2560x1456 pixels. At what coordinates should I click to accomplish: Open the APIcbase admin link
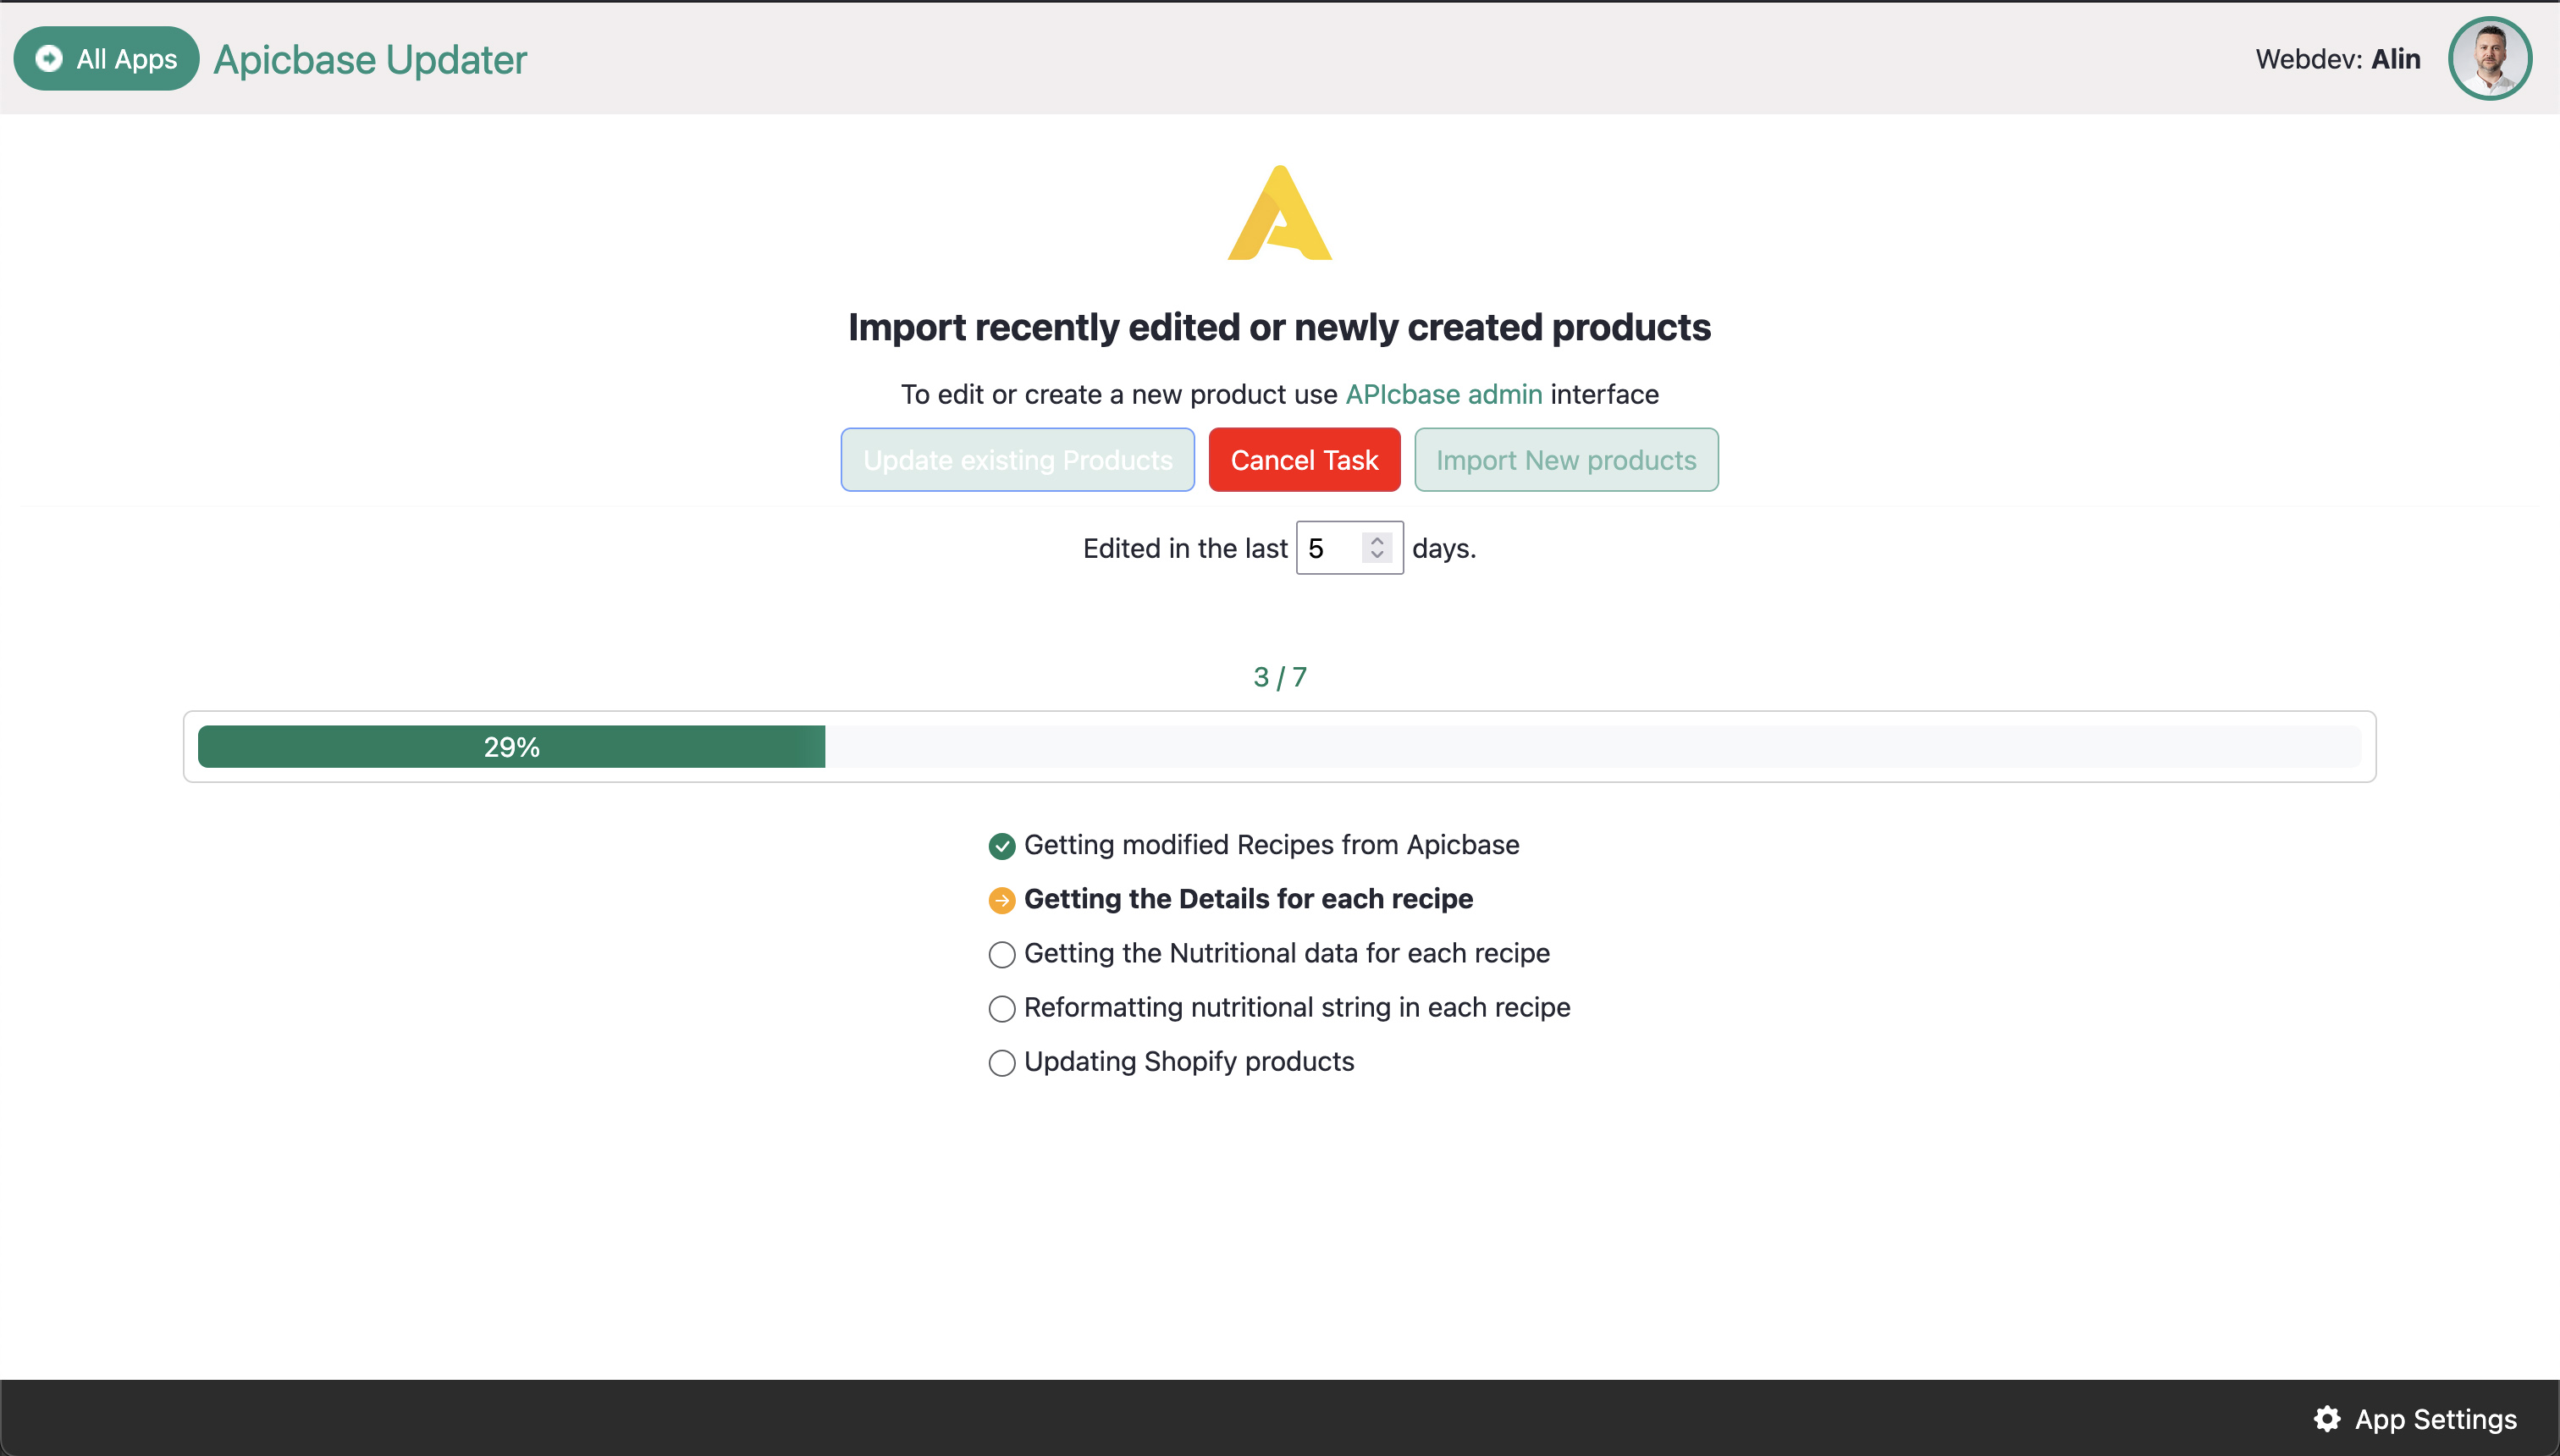[1444, 394]
